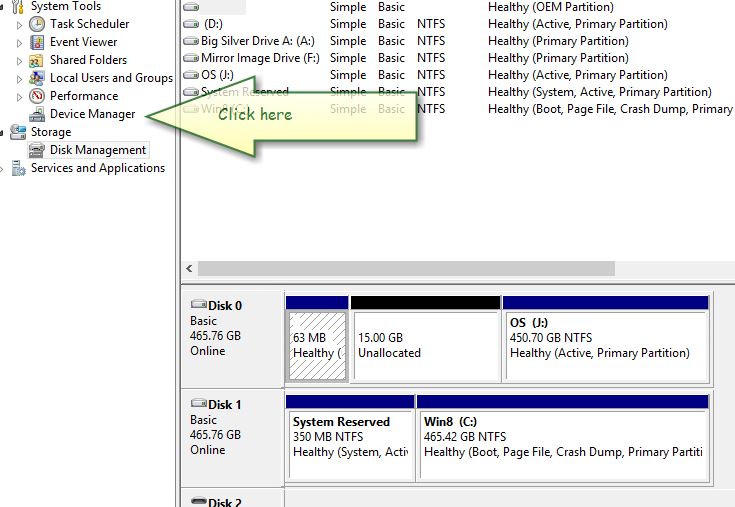The width and height of the screenshot is (735, 507).
Task: Select the 63 MB hatched partition on Disk 0
Action: coord(317,345)
